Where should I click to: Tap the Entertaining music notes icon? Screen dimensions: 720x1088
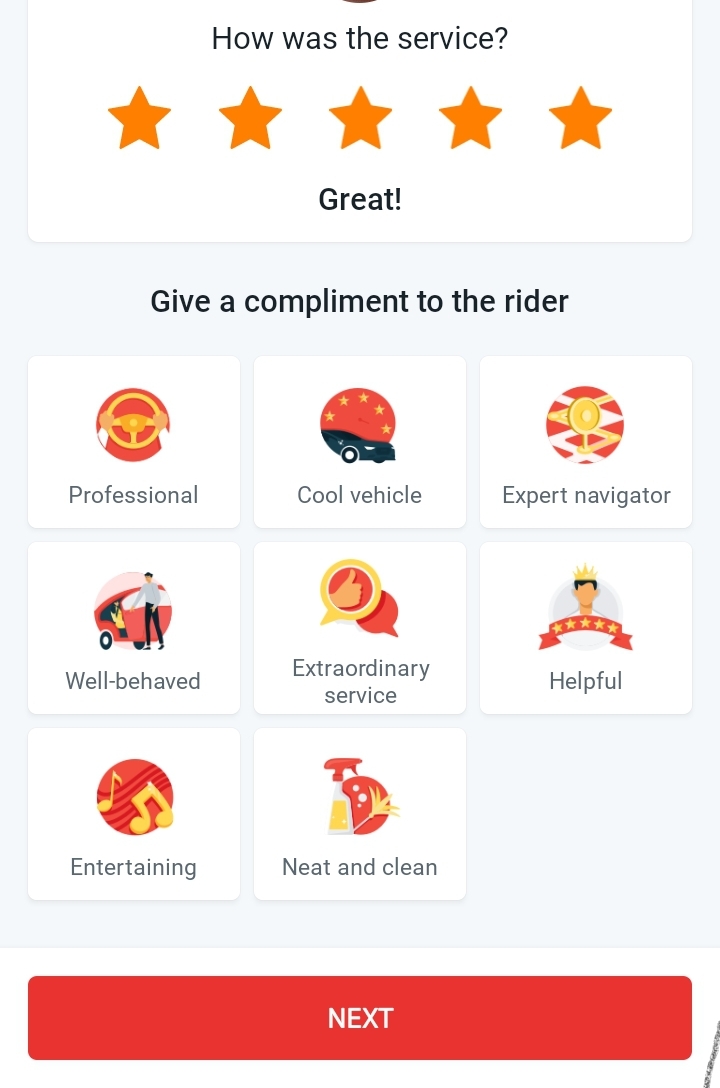point(134,797)
